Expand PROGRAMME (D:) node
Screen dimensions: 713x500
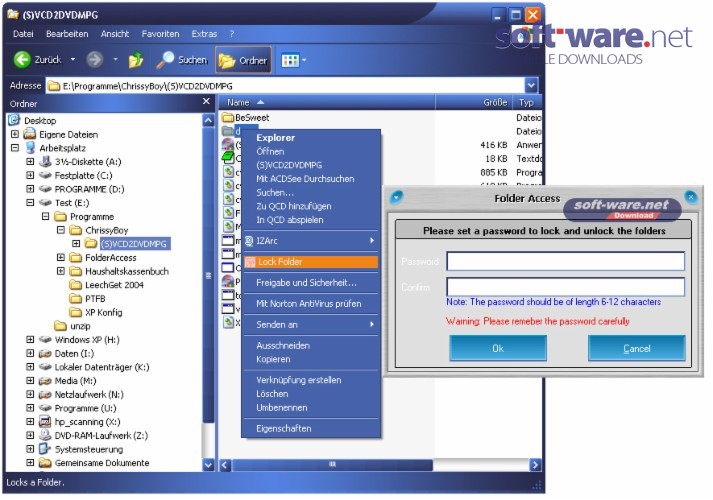coord(30,189)
